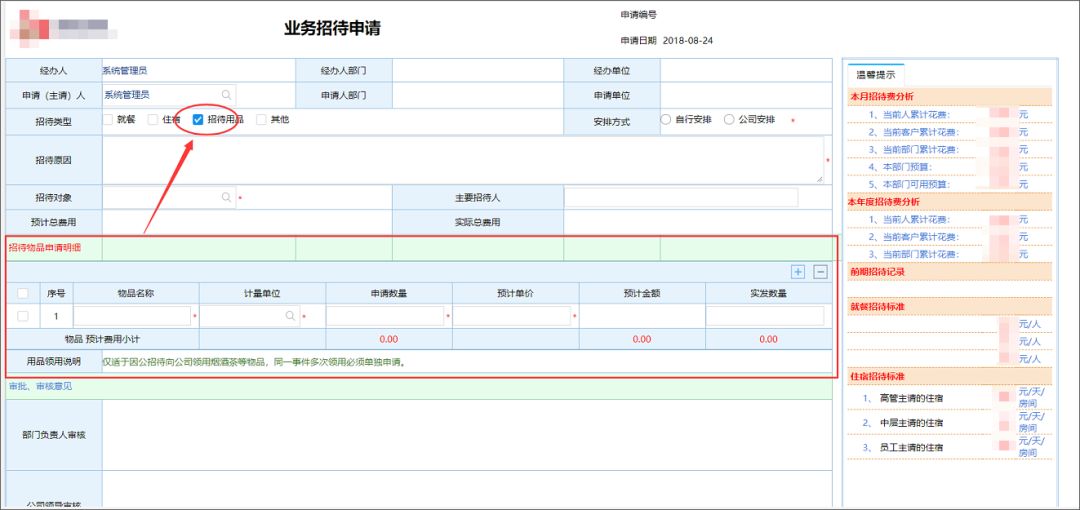Click the 实发数量 column header

[769, 293]
